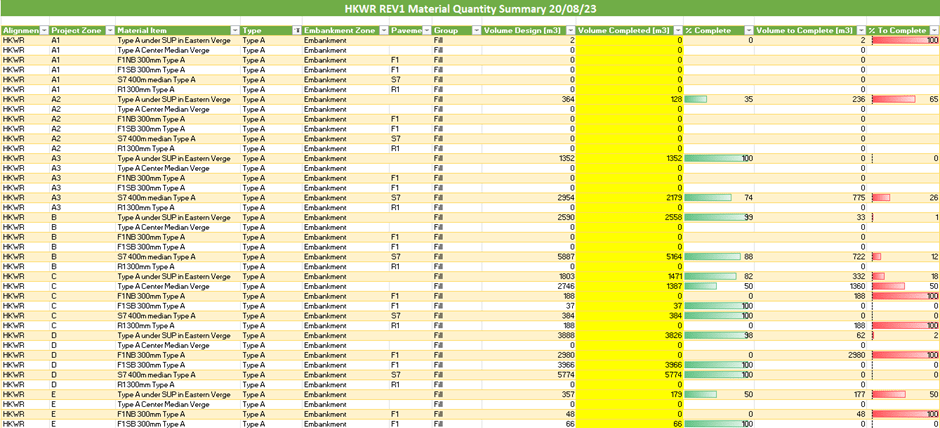Click the Volume to Complete [m3] filter button

click(x=863, y=31)
